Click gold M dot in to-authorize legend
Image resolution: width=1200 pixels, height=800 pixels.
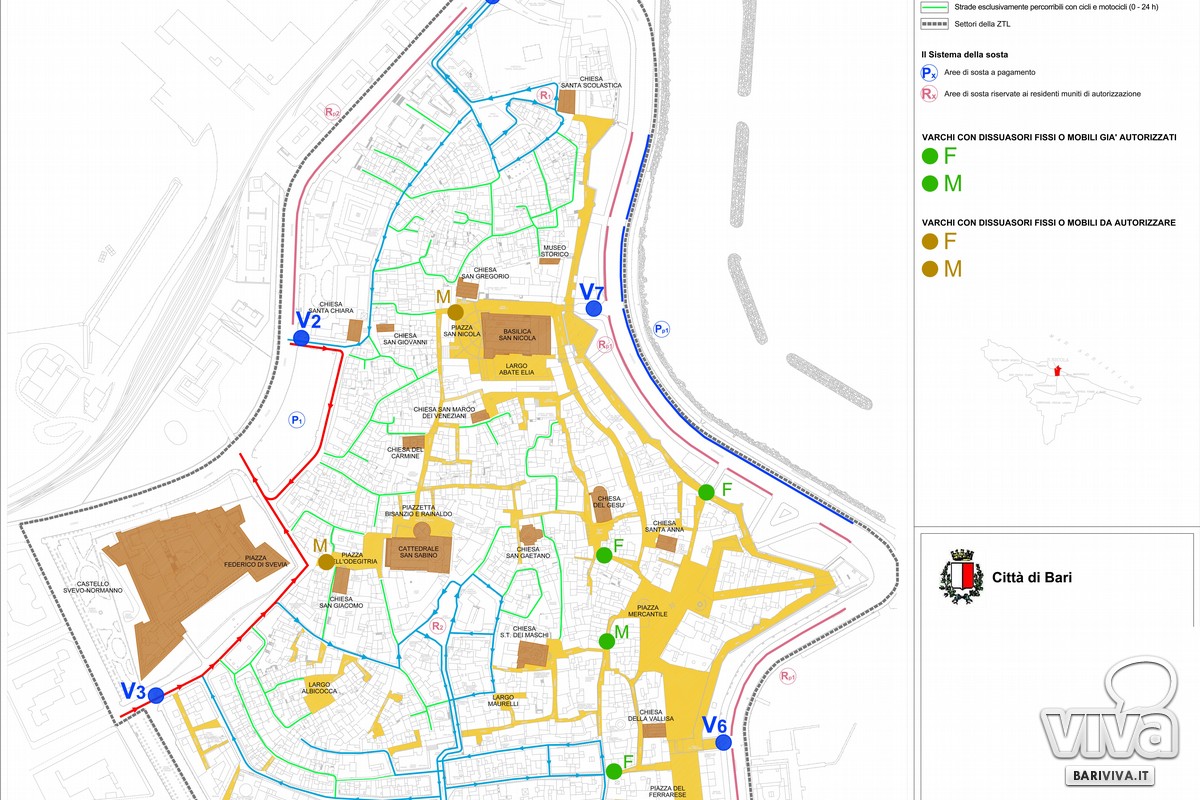[x=930, y=268]
